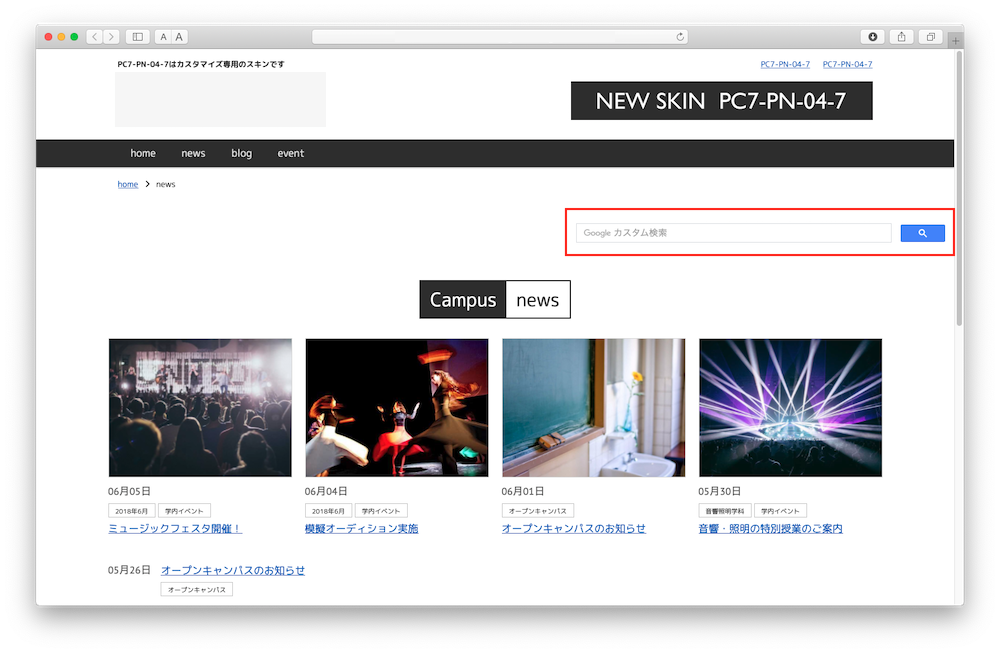Select the 2018年6月 tag under 06月04日
Screen dimensions: 1000x653
328,511
